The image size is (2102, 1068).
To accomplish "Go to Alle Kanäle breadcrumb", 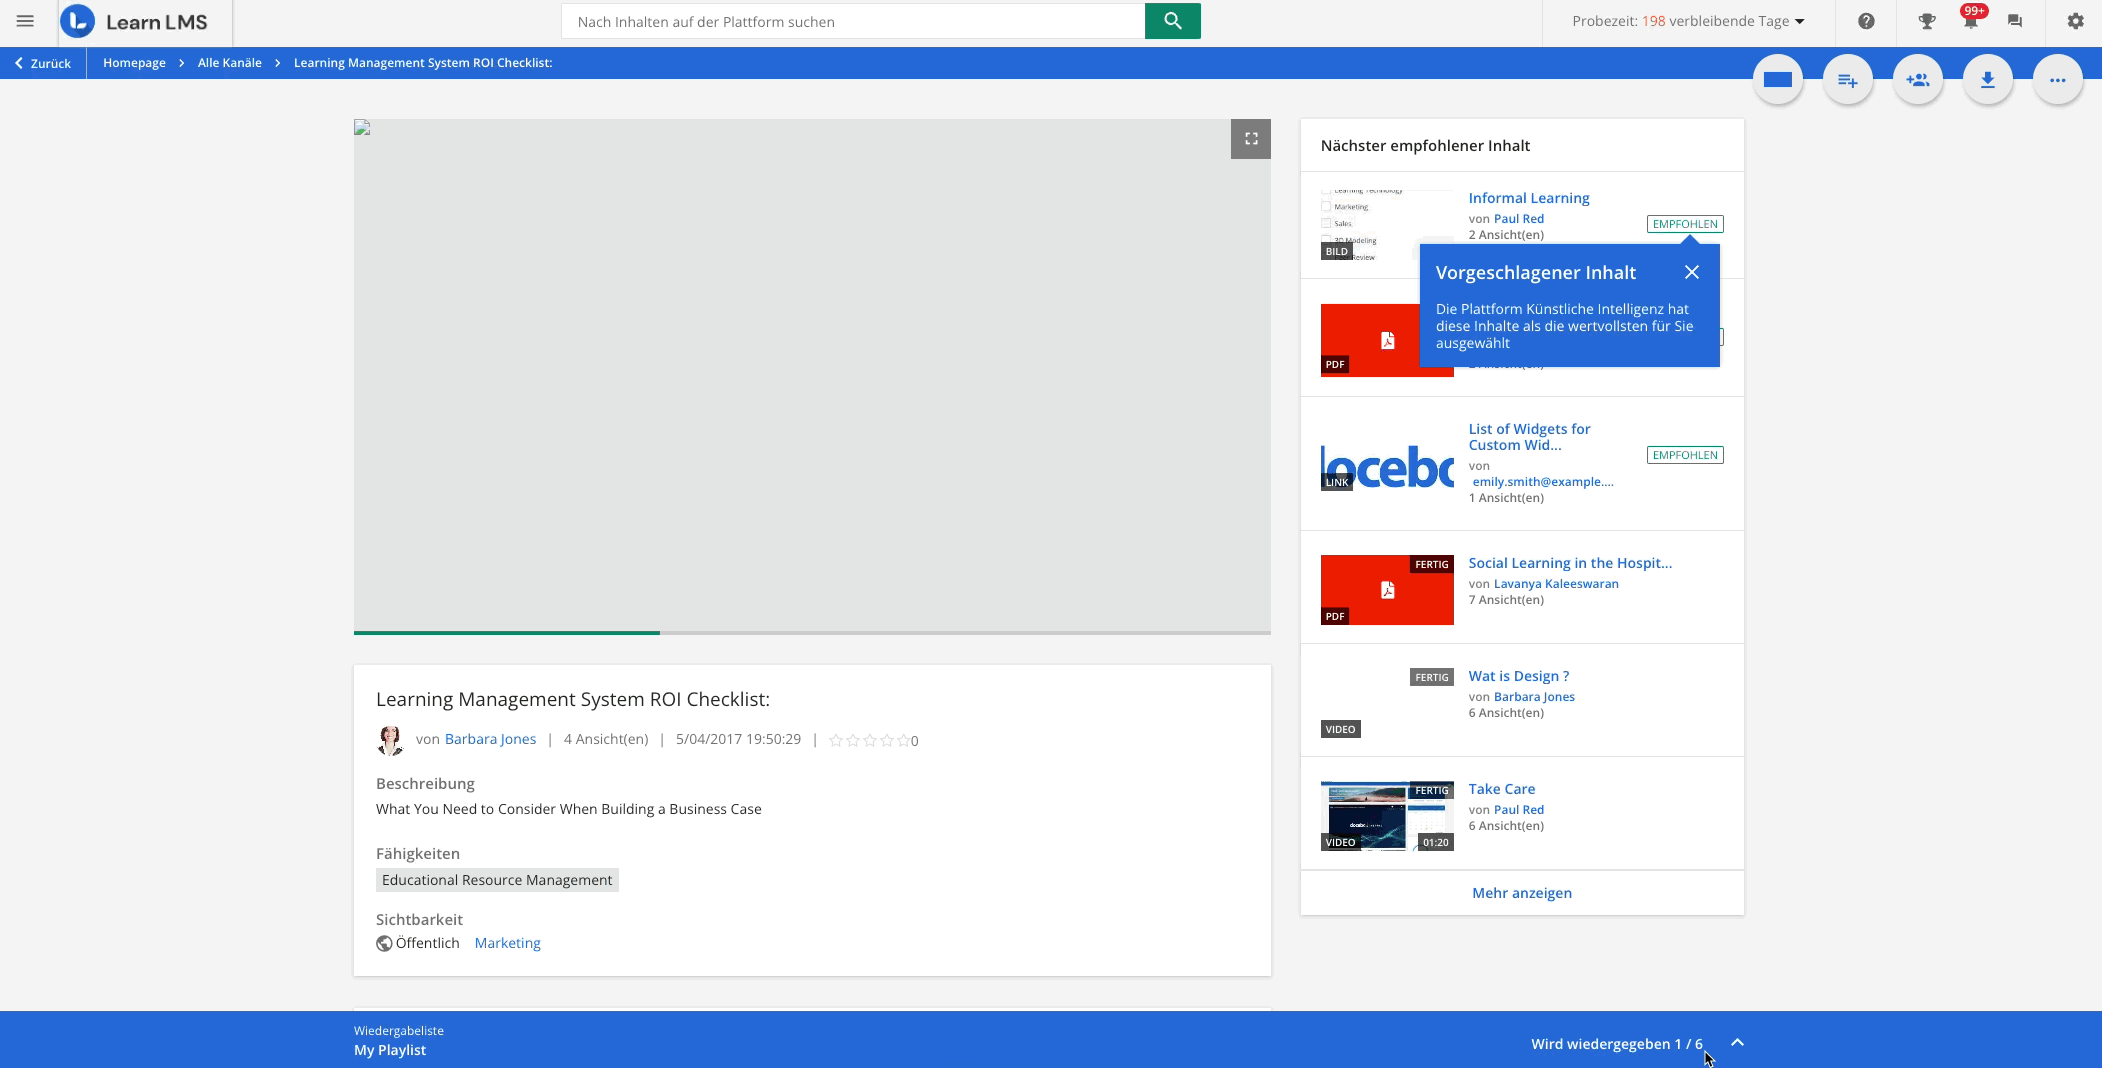I will 229,63.
